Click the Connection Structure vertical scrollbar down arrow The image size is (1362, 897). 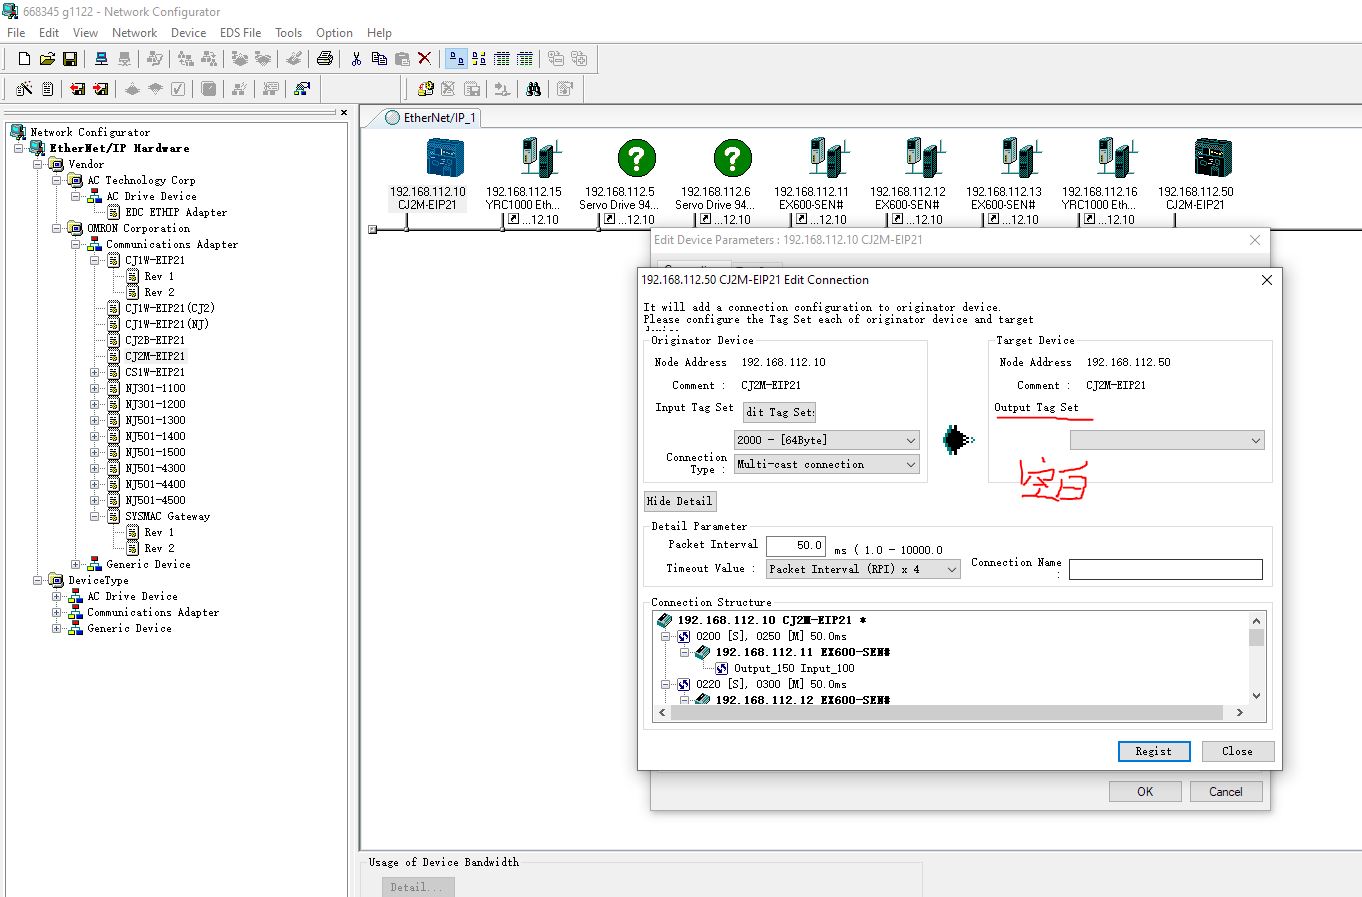coord(1256,696)
